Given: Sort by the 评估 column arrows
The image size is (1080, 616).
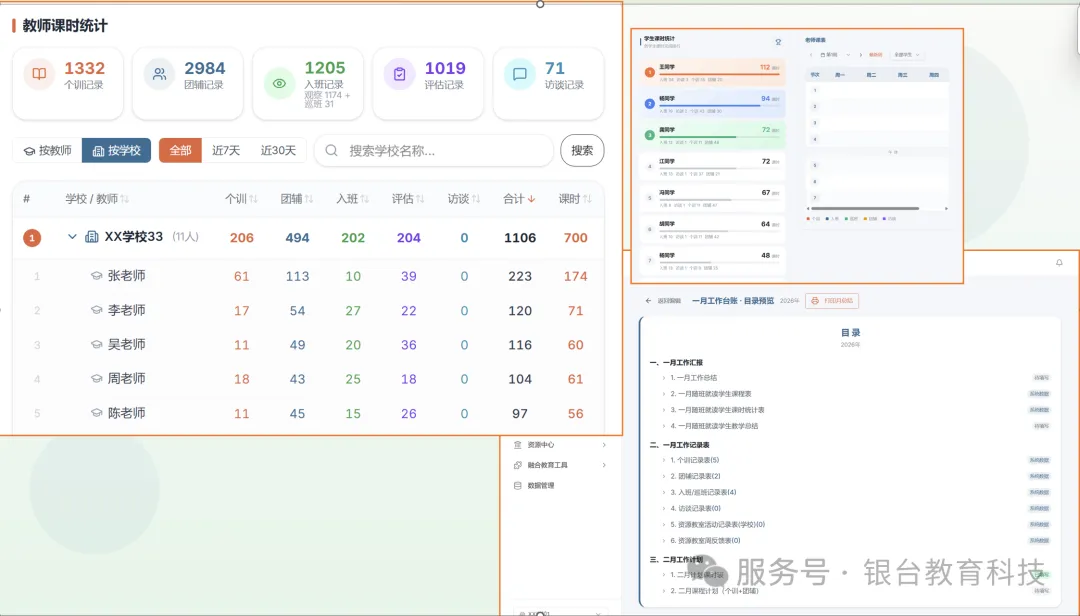Looking at the screenshot, I should (x=420, y=199).
